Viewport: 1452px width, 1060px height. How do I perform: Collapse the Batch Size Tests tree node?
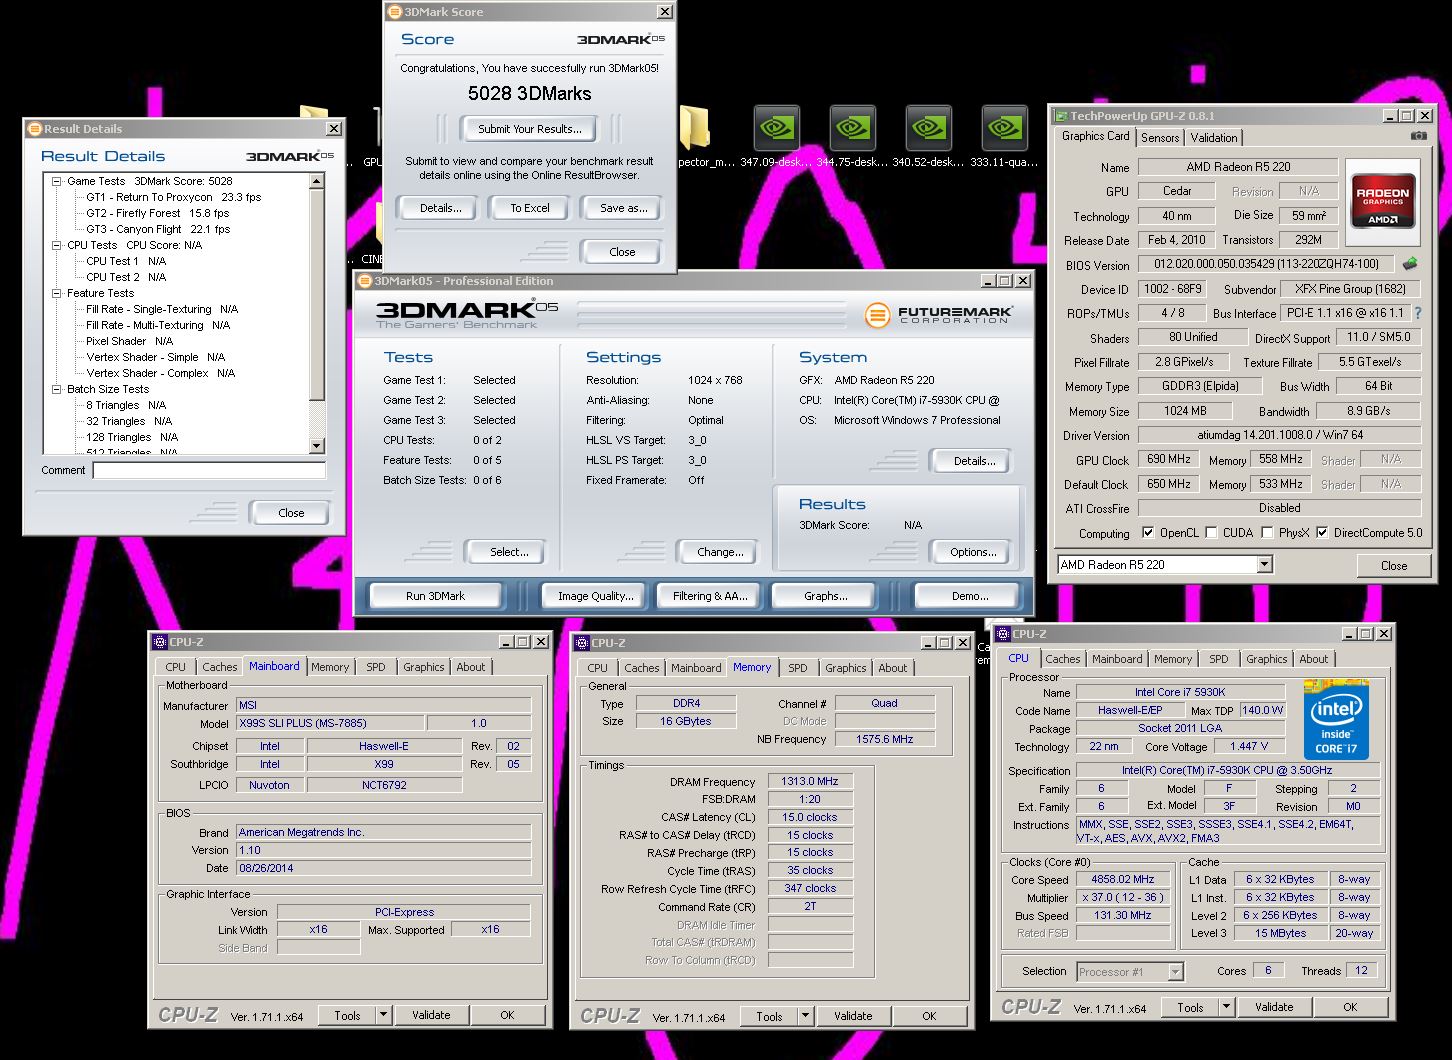tap(57, 389)
